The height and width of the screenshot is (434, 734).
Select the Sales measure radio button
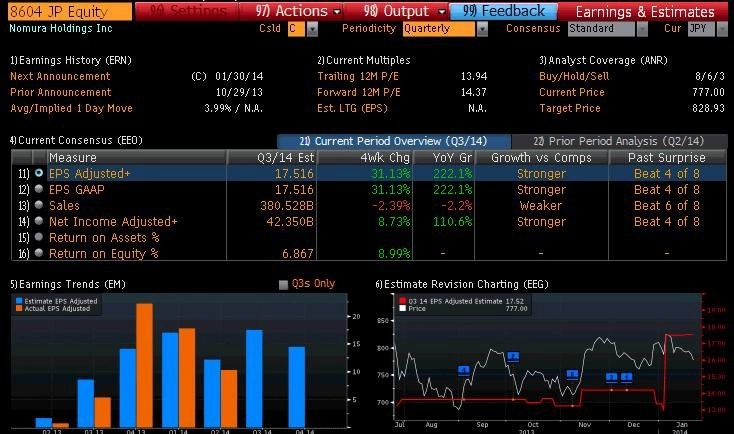39,205
